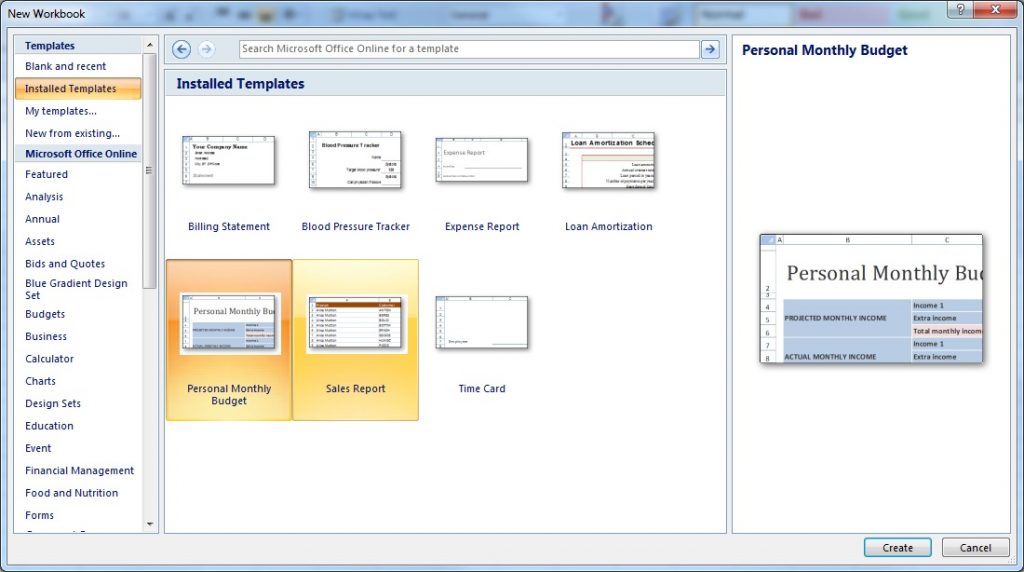Viewport: 1024px width, 572px height.
Task: Open the Blank and recent category
Action: click(x=66, y=66)
